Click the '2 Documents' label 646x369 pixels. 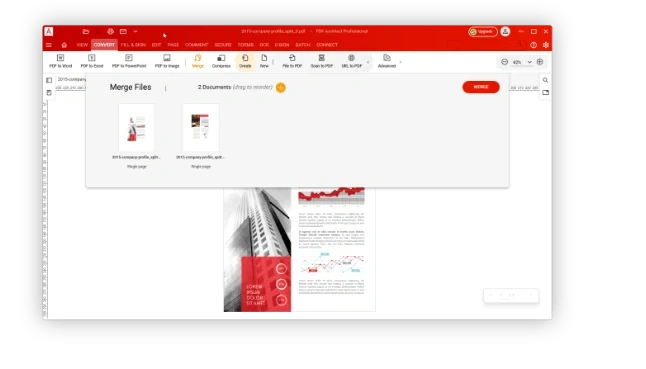tap(214, 87)
